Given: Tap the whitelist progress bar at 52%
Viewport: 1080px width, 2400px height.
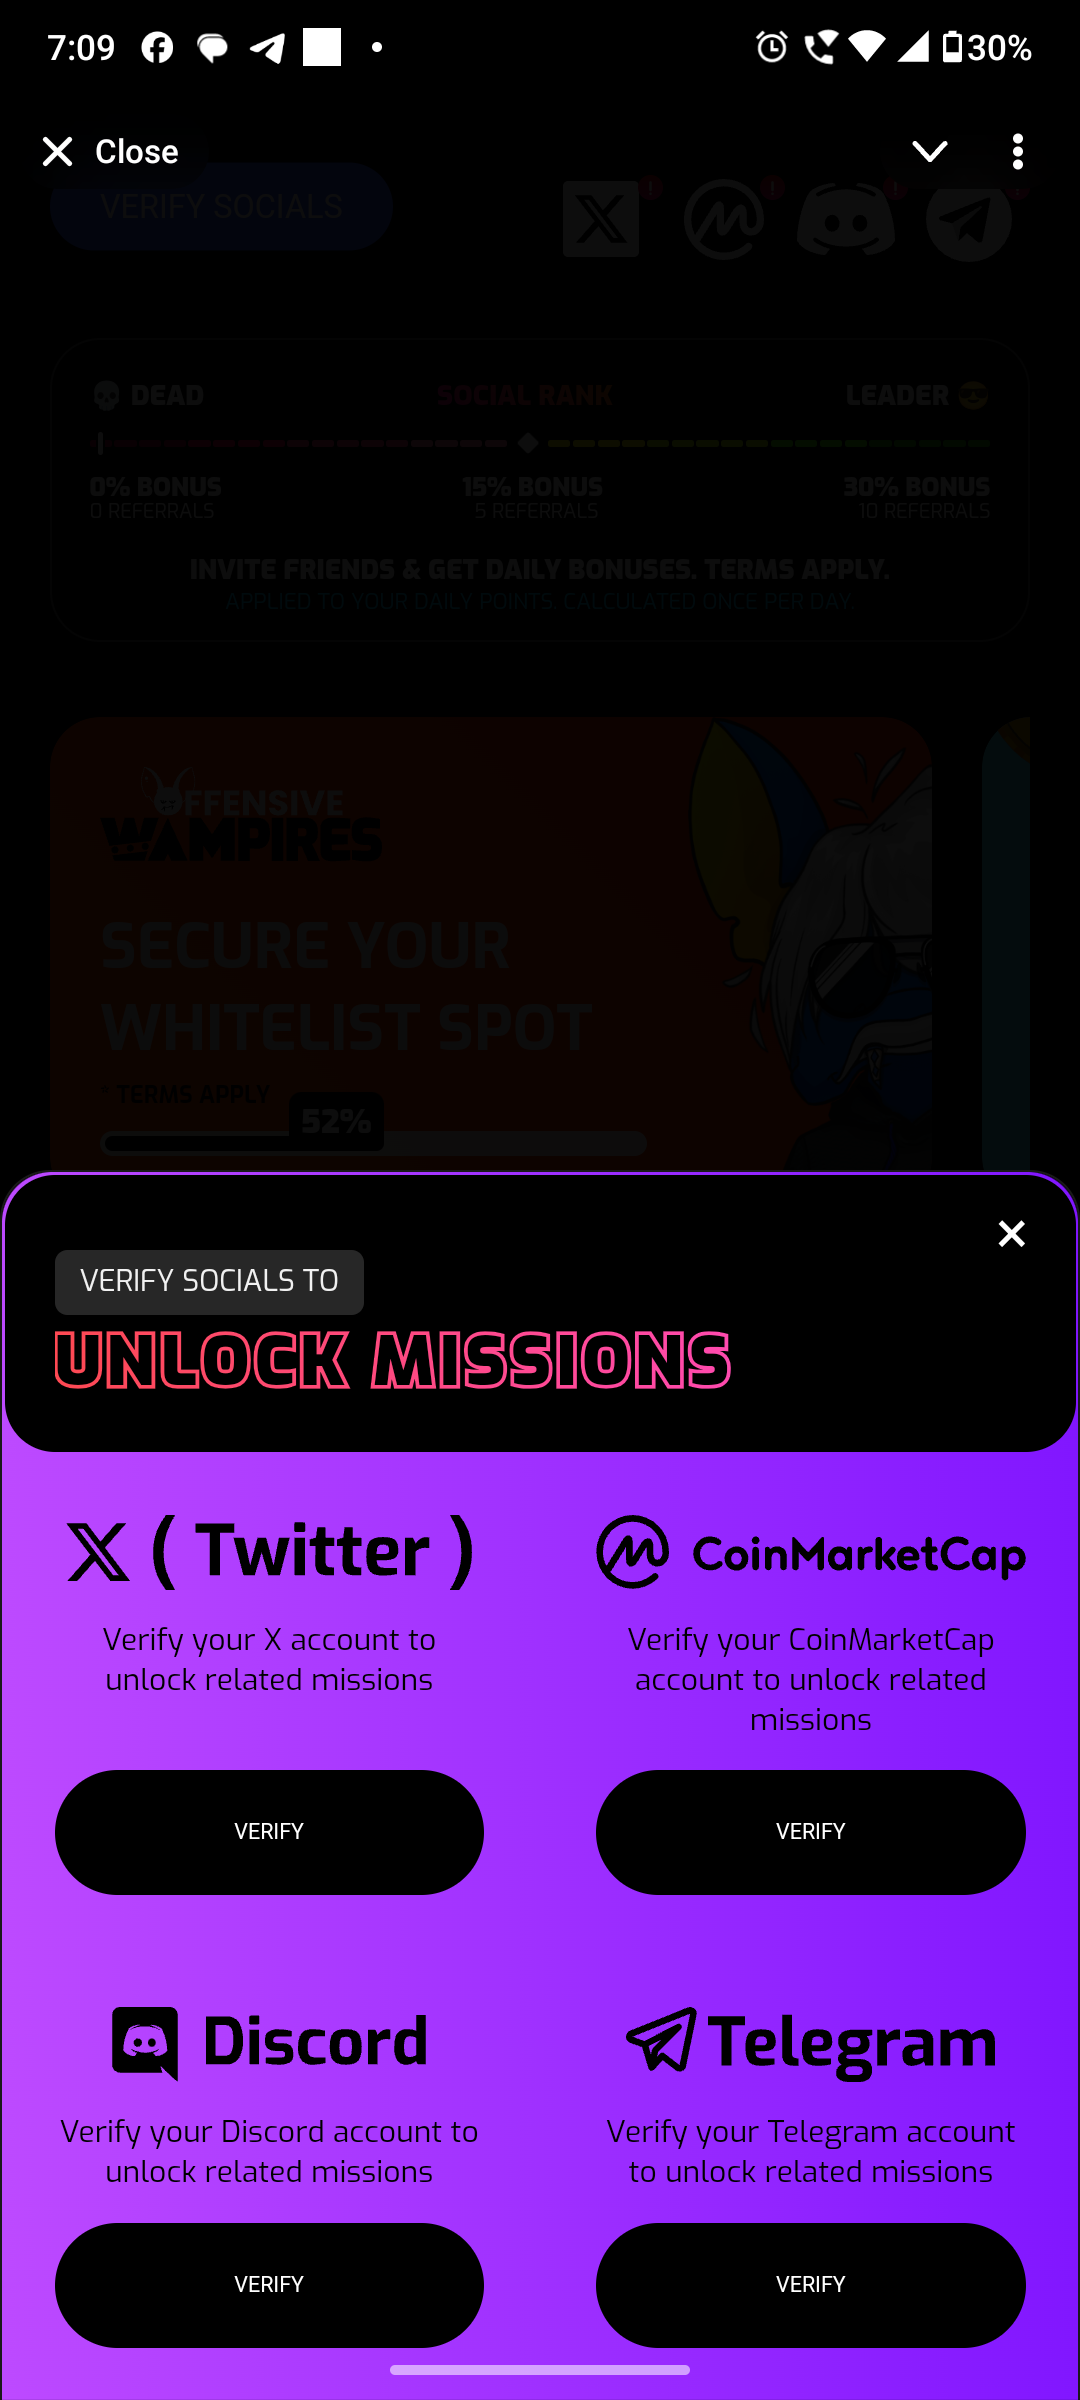Looking at the screenshot, I should click(373, 1143).
